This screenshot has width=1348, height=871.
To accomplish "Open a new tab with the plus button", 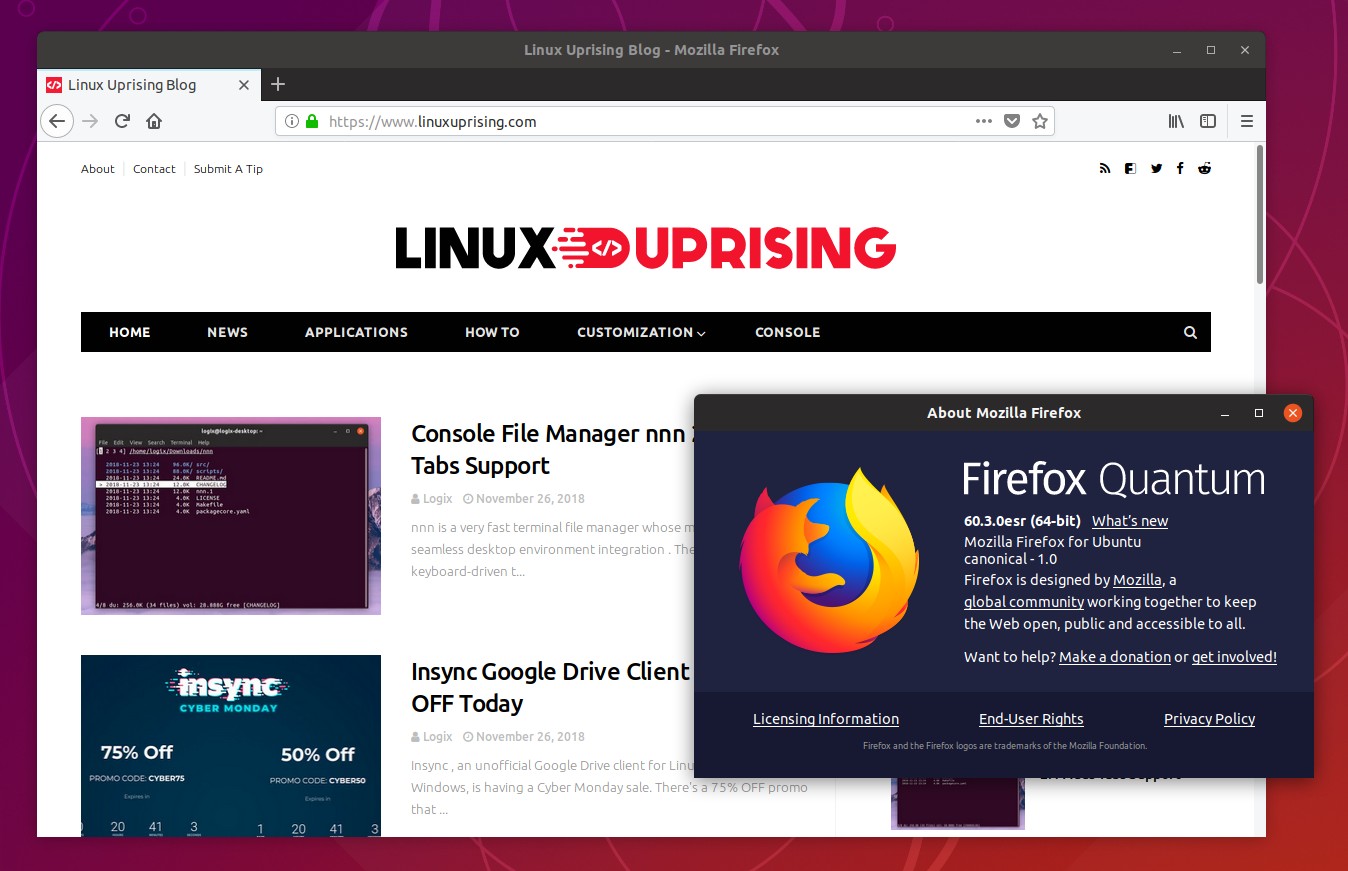I will coord(277,84).
